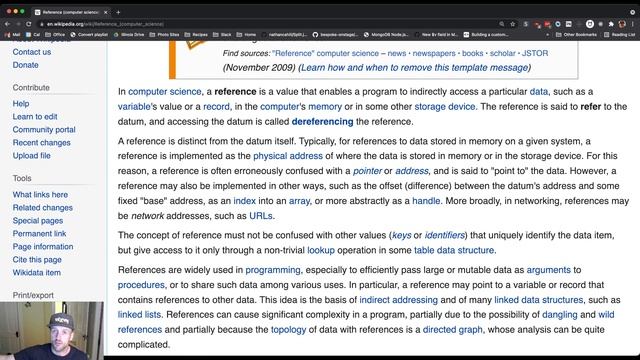Screen dimensions: 640x360
Task: Follow the 'computer science' article link
Action: 164,92
